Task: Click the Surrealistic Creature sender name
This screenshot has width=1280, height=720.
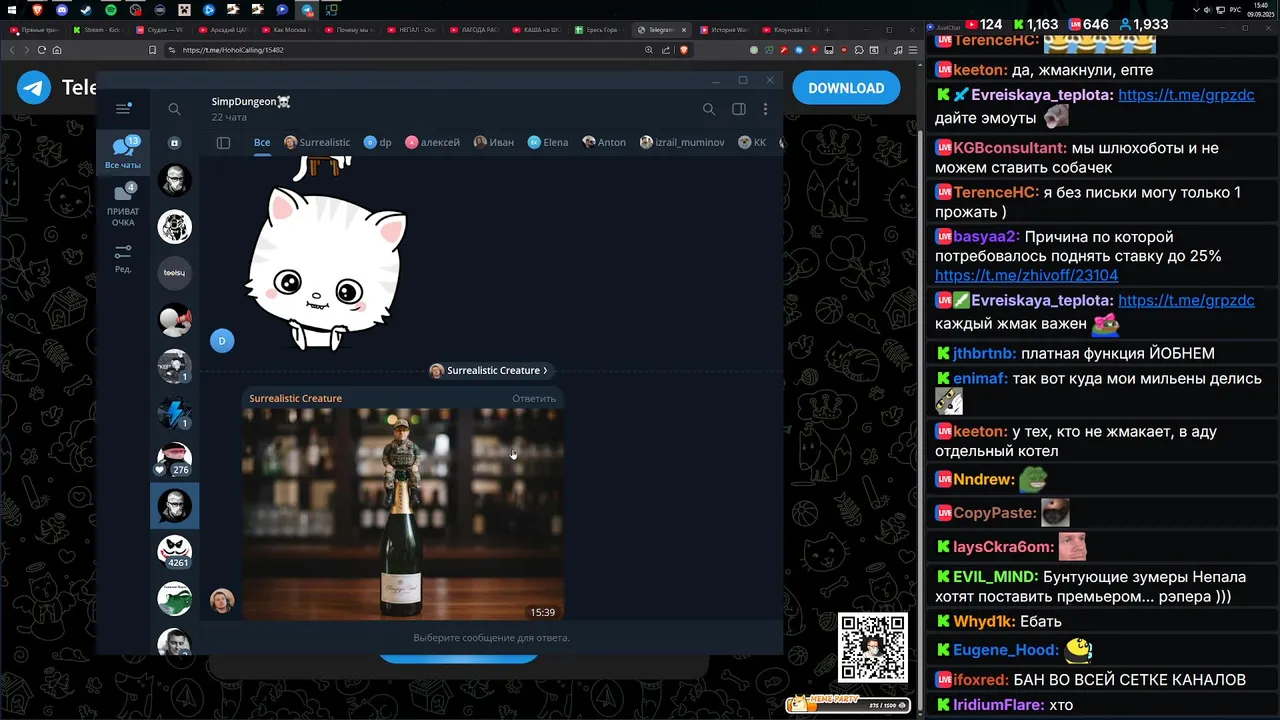Action: (x=295, y=398)
